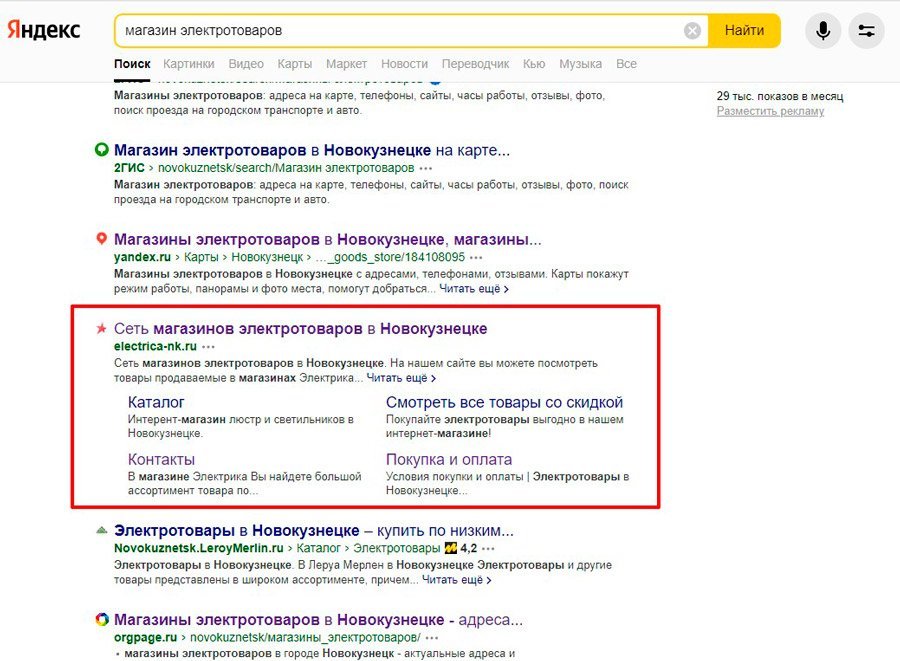Open the Контакты sitelink

tap(161, 459)
